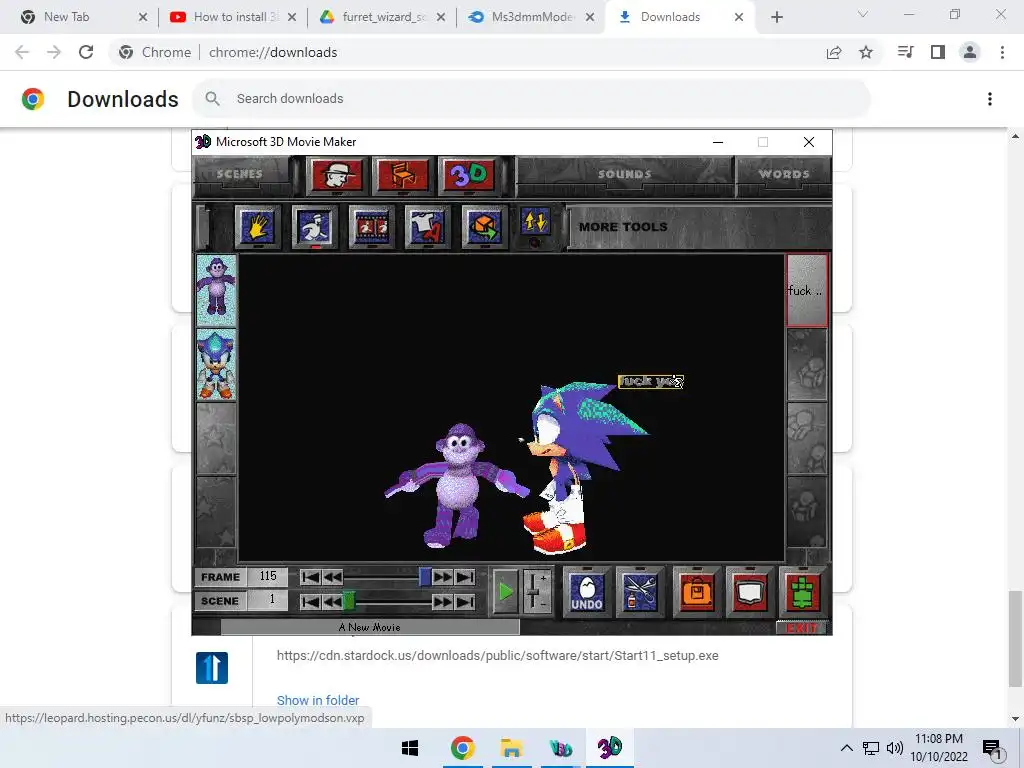The height and width of the screenshot is (768, 1024).
Task: Switch to the Ms3dmmMode tab
Action: coord(530,17)
